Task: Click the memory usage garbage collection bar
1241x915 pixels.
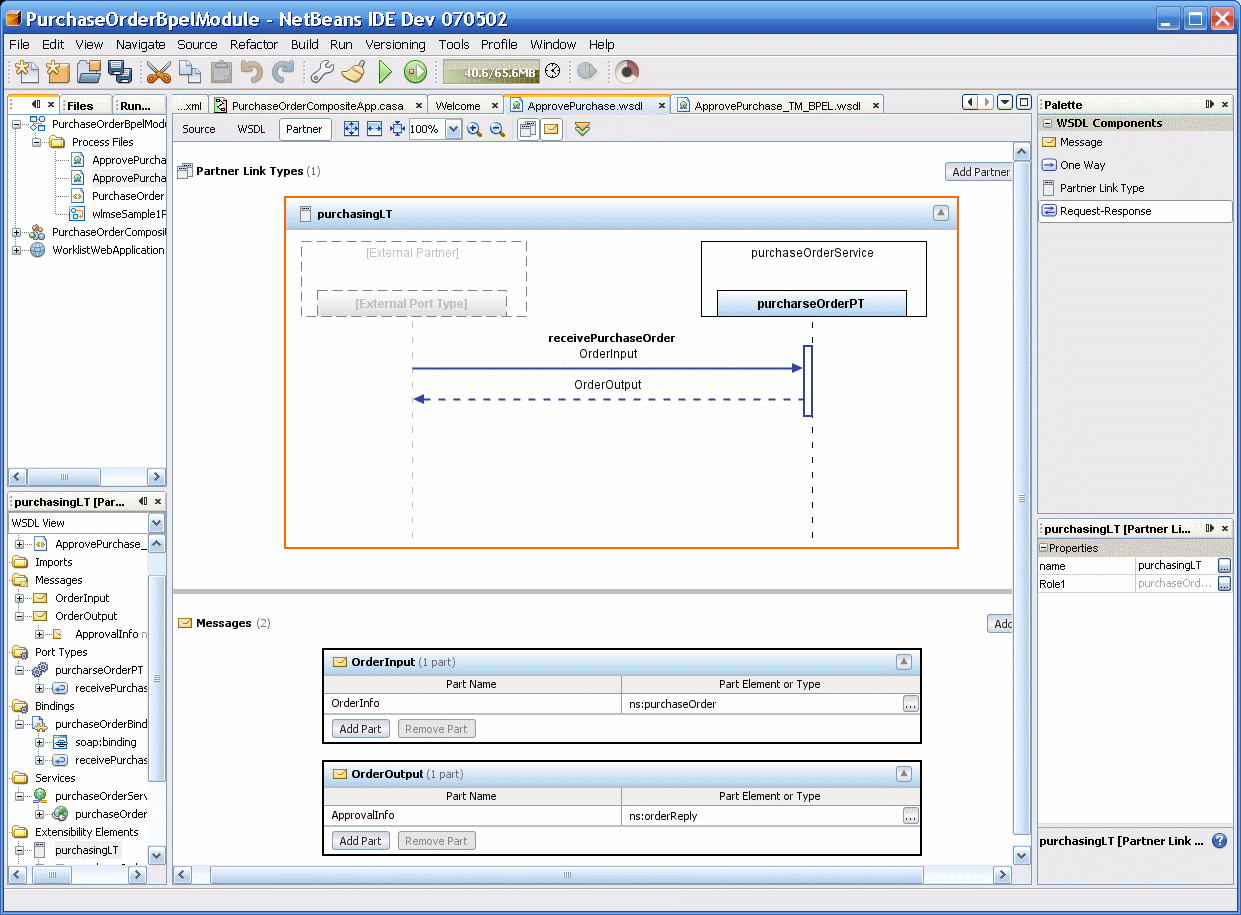Action: click(490, 72)
